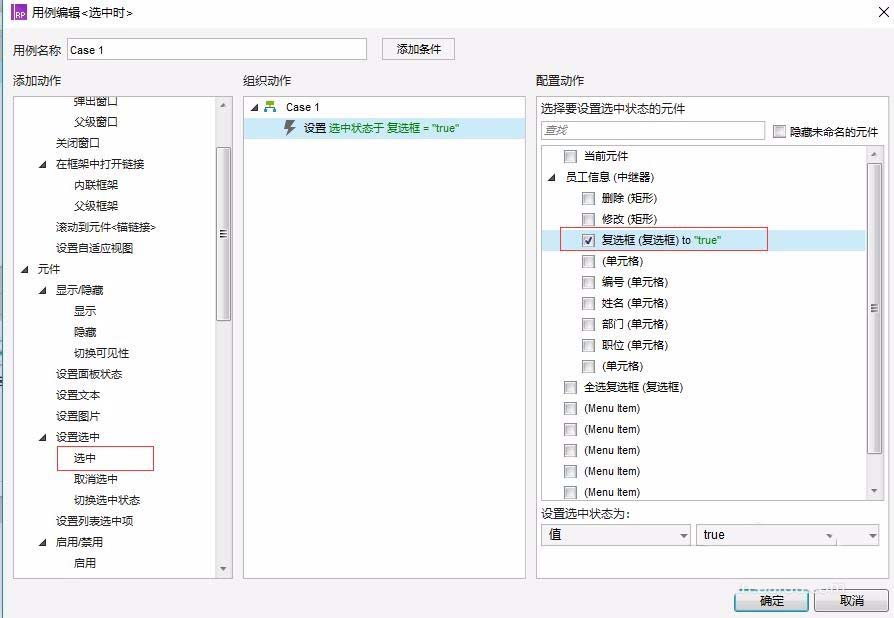Select the 取消选中 action
The height and width of the screenshot is (618, 894).
pyautogui.click(x=95, y=479)
